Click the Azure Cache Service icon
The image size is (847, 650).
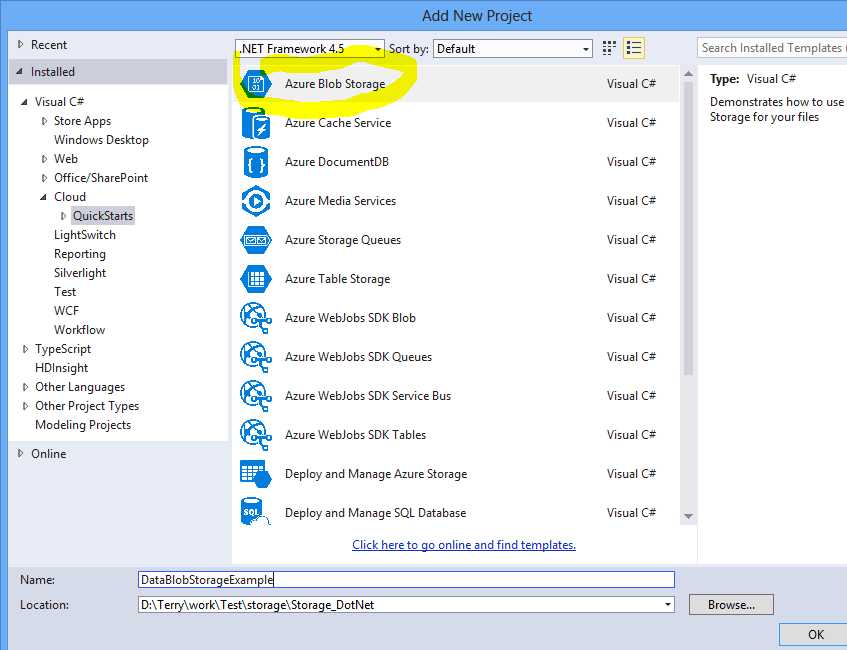(x=256, y=123)
